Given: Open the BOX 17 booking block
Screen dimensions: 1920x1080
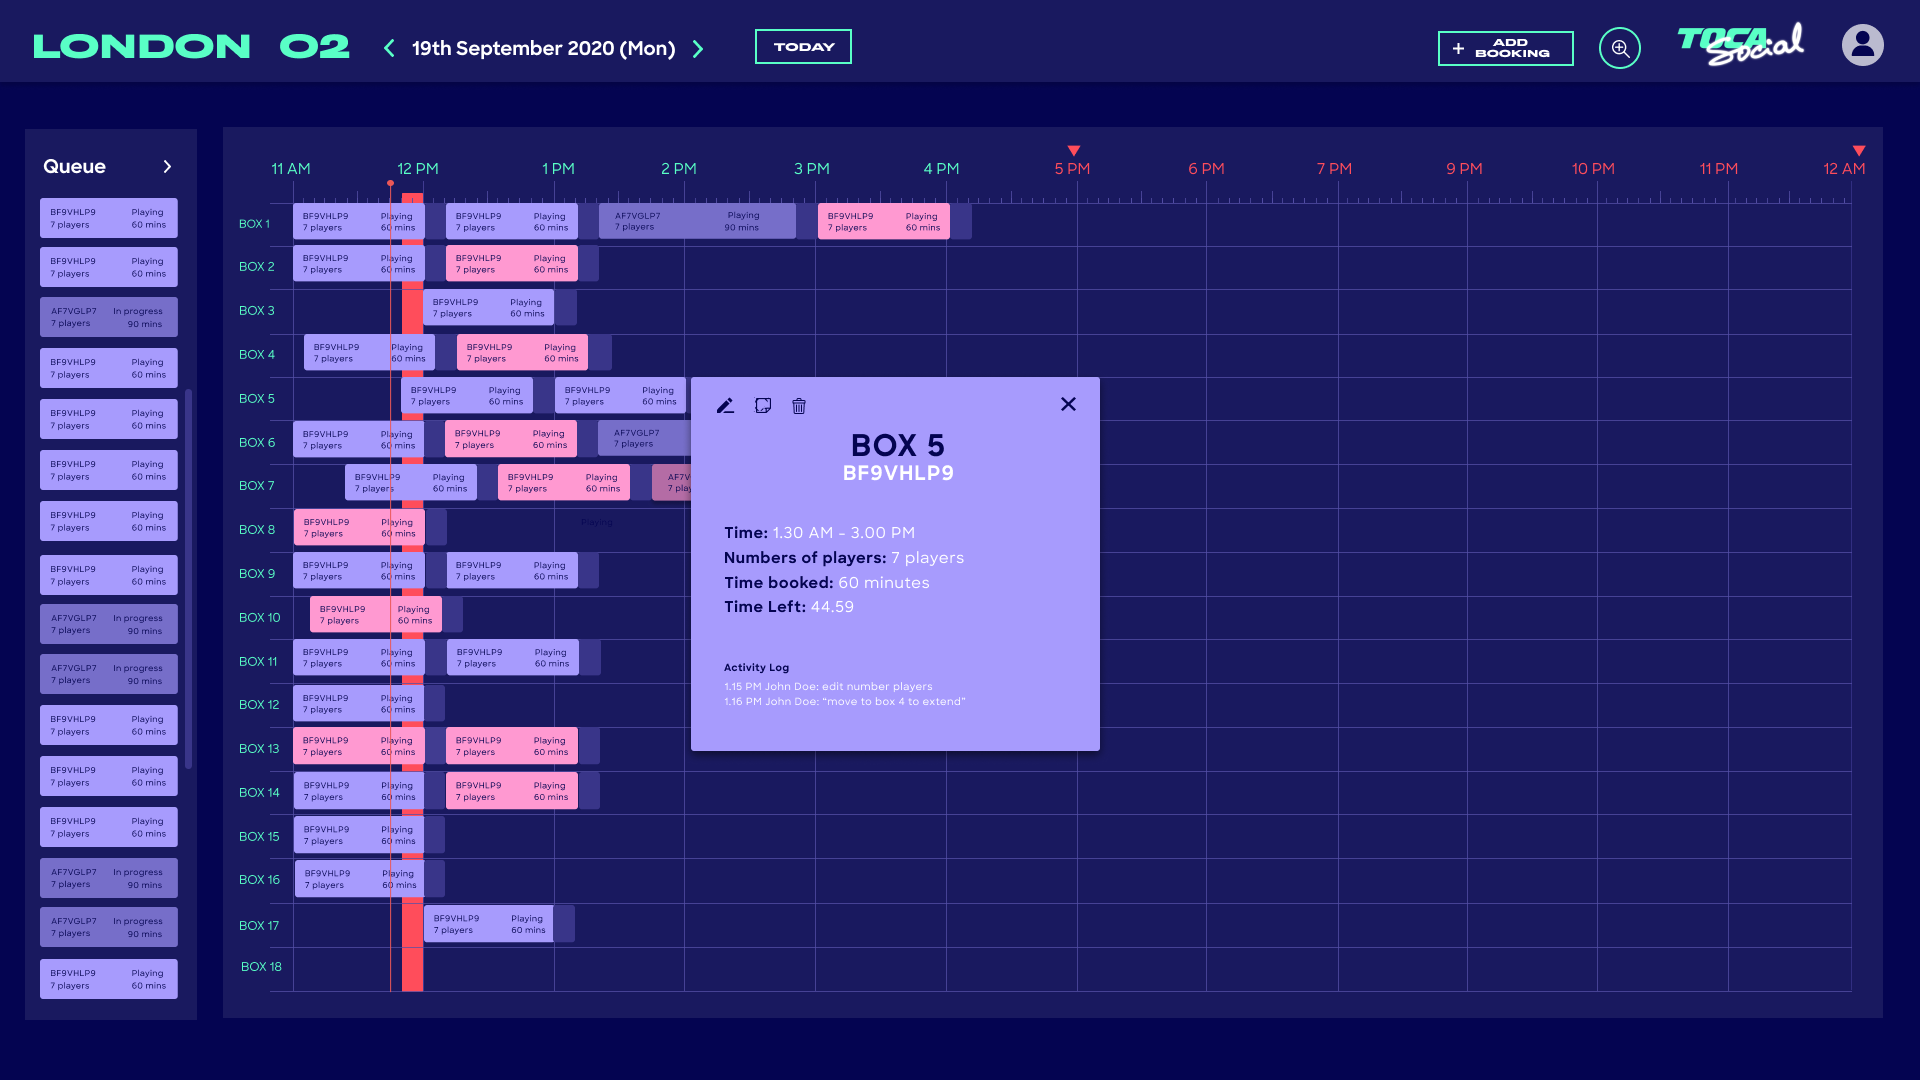Looking at the screenshot, I should coord(489,924).
